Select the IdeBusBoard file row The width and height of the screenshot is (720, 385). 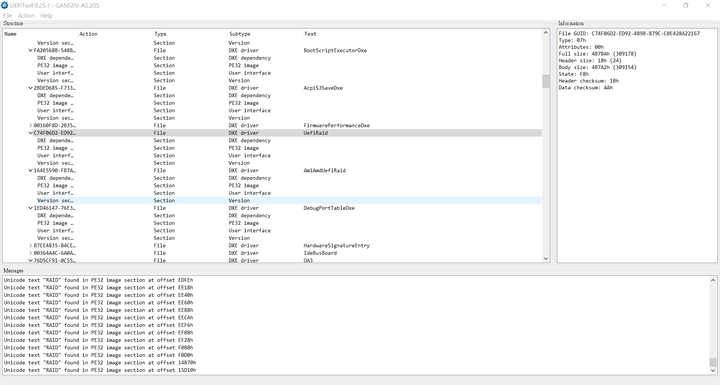tap(272, 253)
